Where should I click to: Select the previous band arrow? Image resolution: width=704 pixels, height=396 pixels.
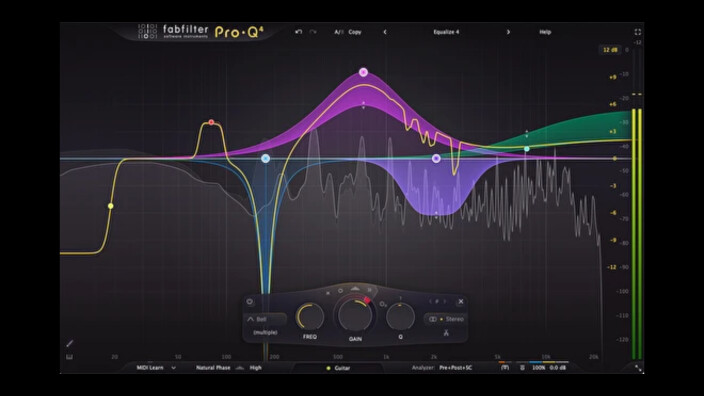point(430,301)
